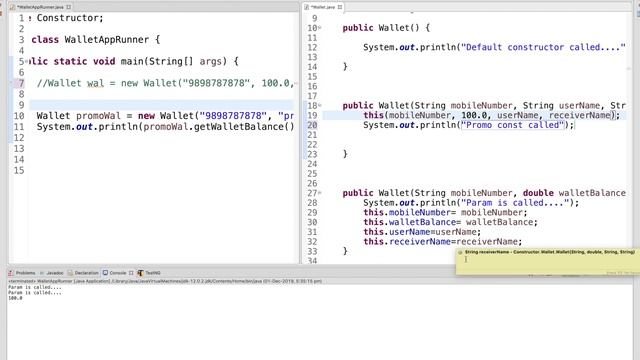Collapse the main method at line 5
This screenshot has height=360, width=640.
27,62
